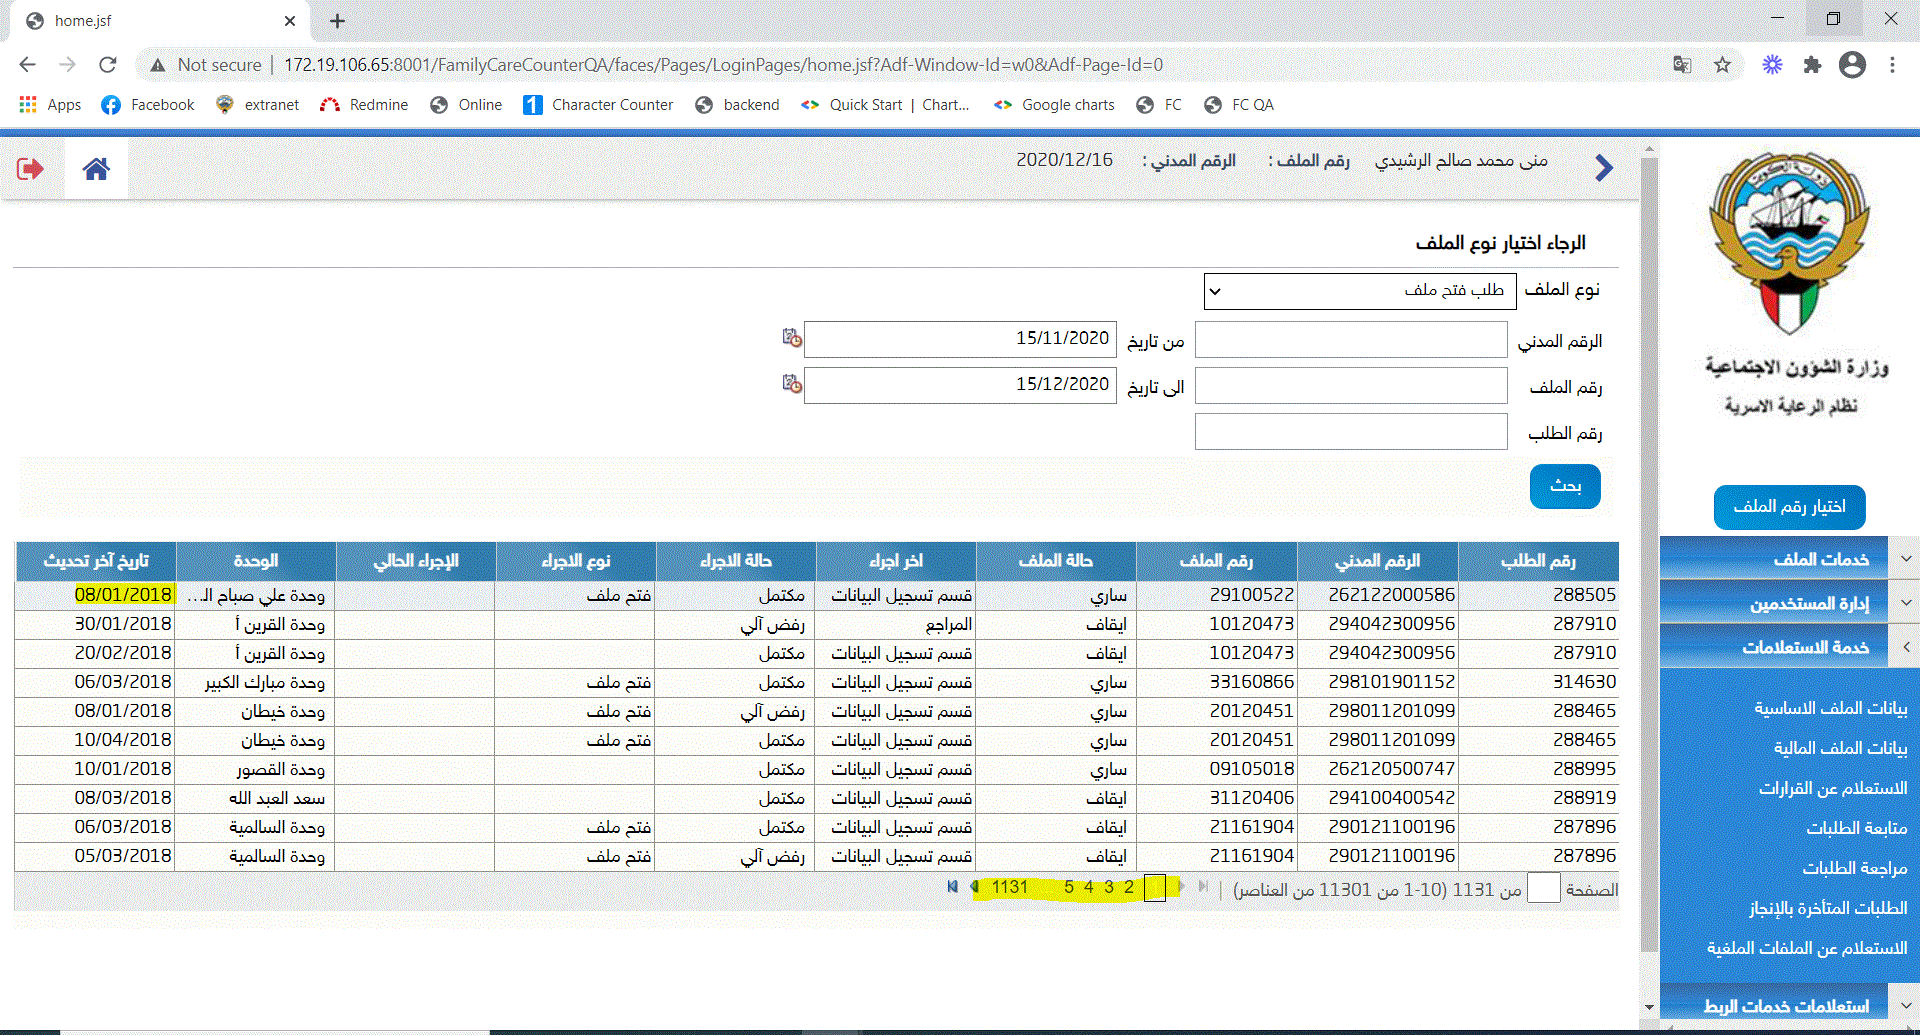Open browser extensions puzzle icon

[x=1812, y=65]
